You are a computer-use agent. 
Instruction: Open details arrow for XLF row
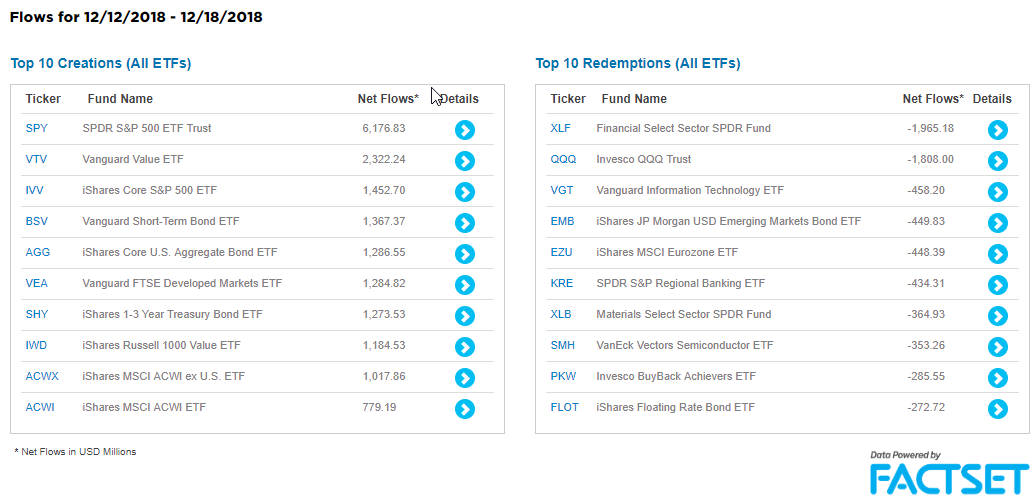997,130
